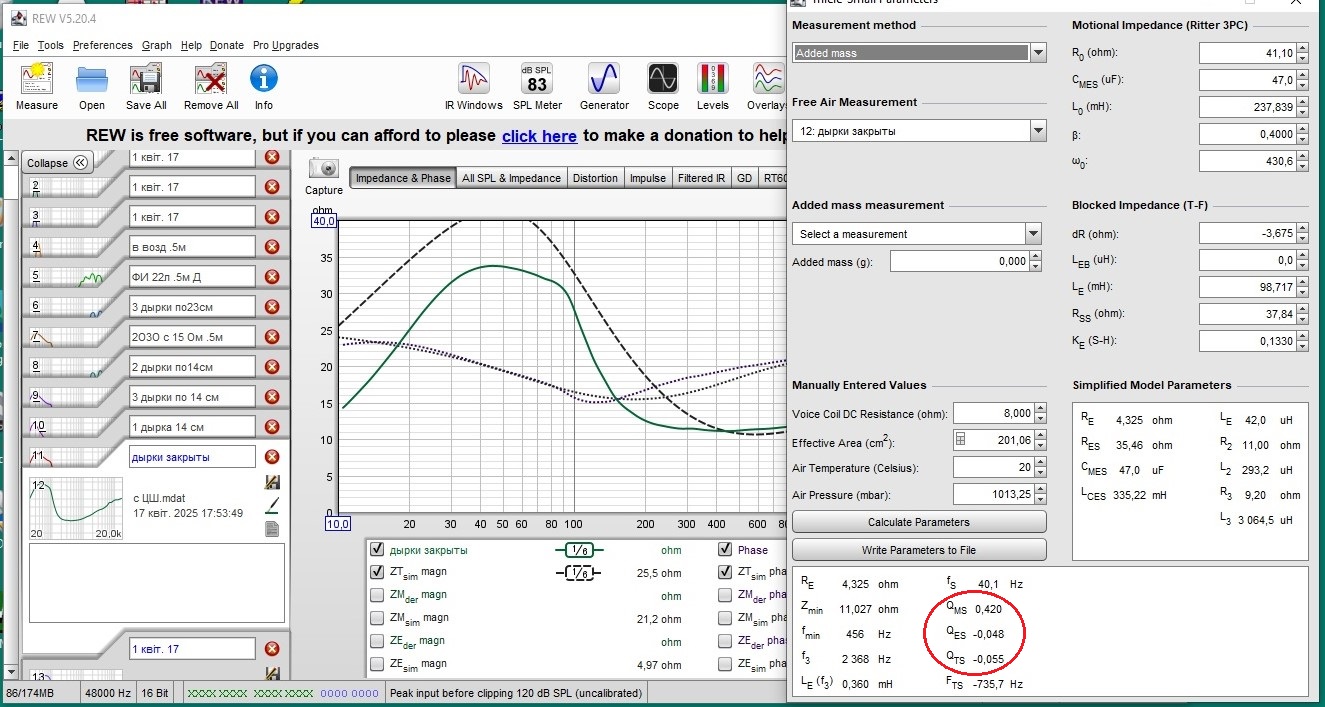Remove measurement '3 дырки по23см'

(271, 306)
